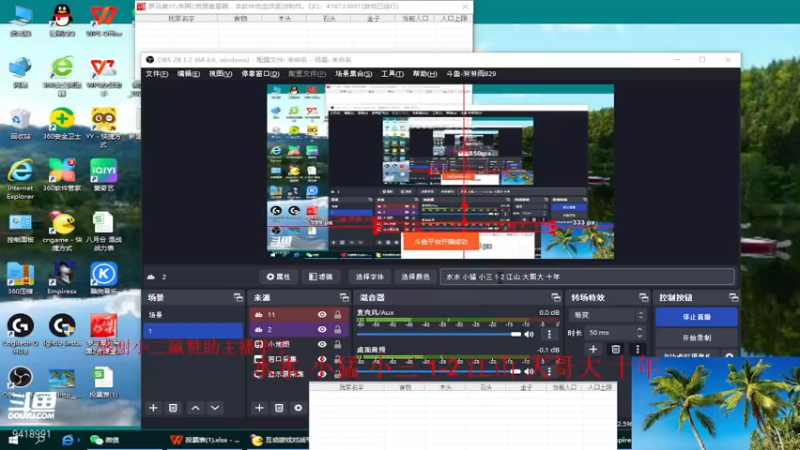Open iQIYI desktop icon

[104, 175]
